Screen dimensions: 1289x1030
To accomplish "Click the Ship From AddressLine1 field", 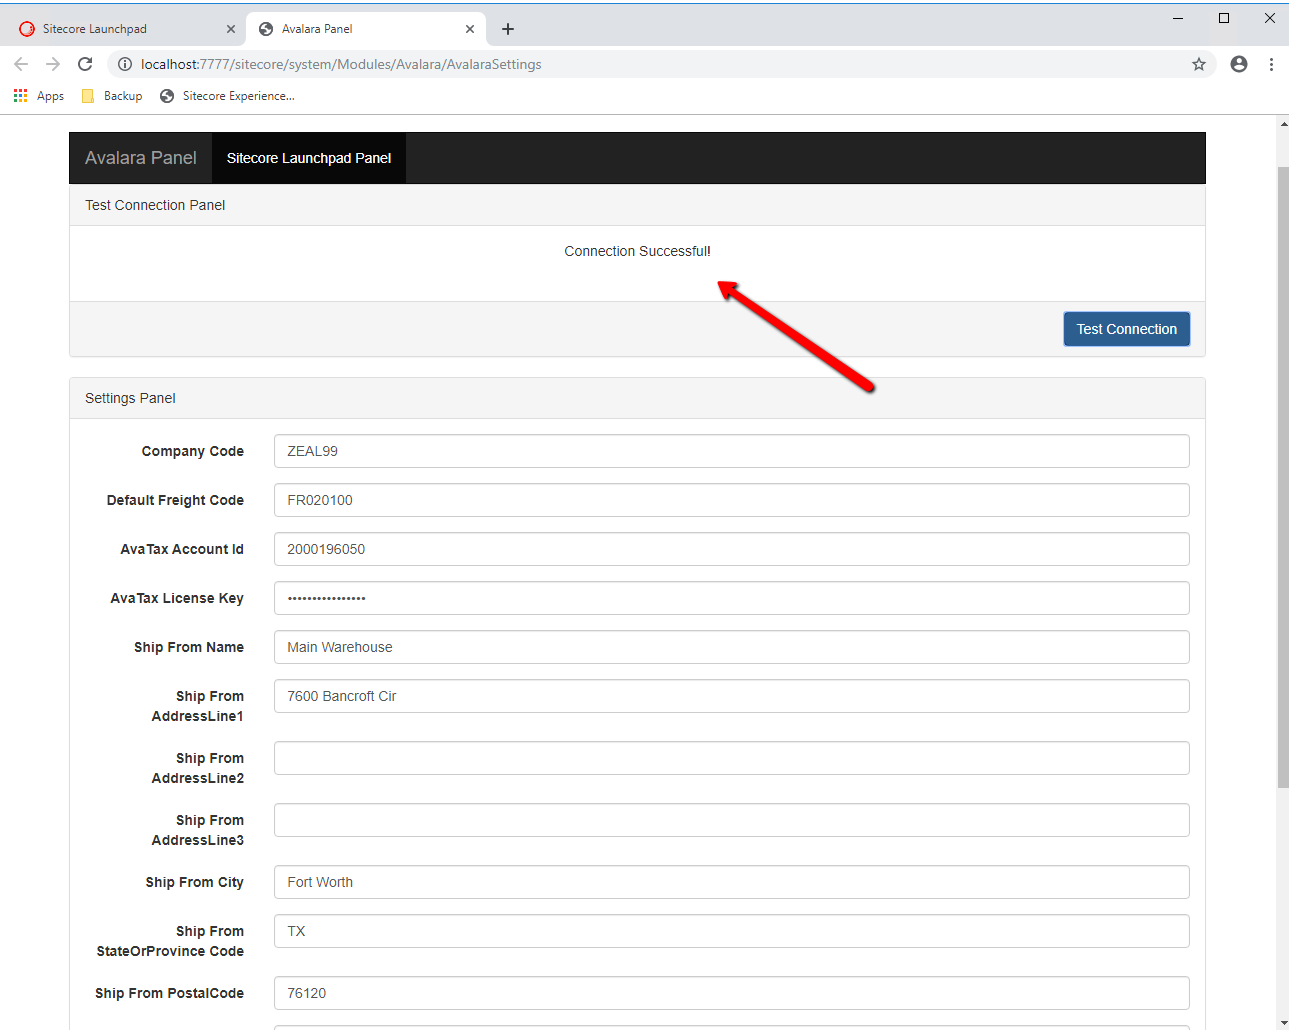I will pos(732,696).
